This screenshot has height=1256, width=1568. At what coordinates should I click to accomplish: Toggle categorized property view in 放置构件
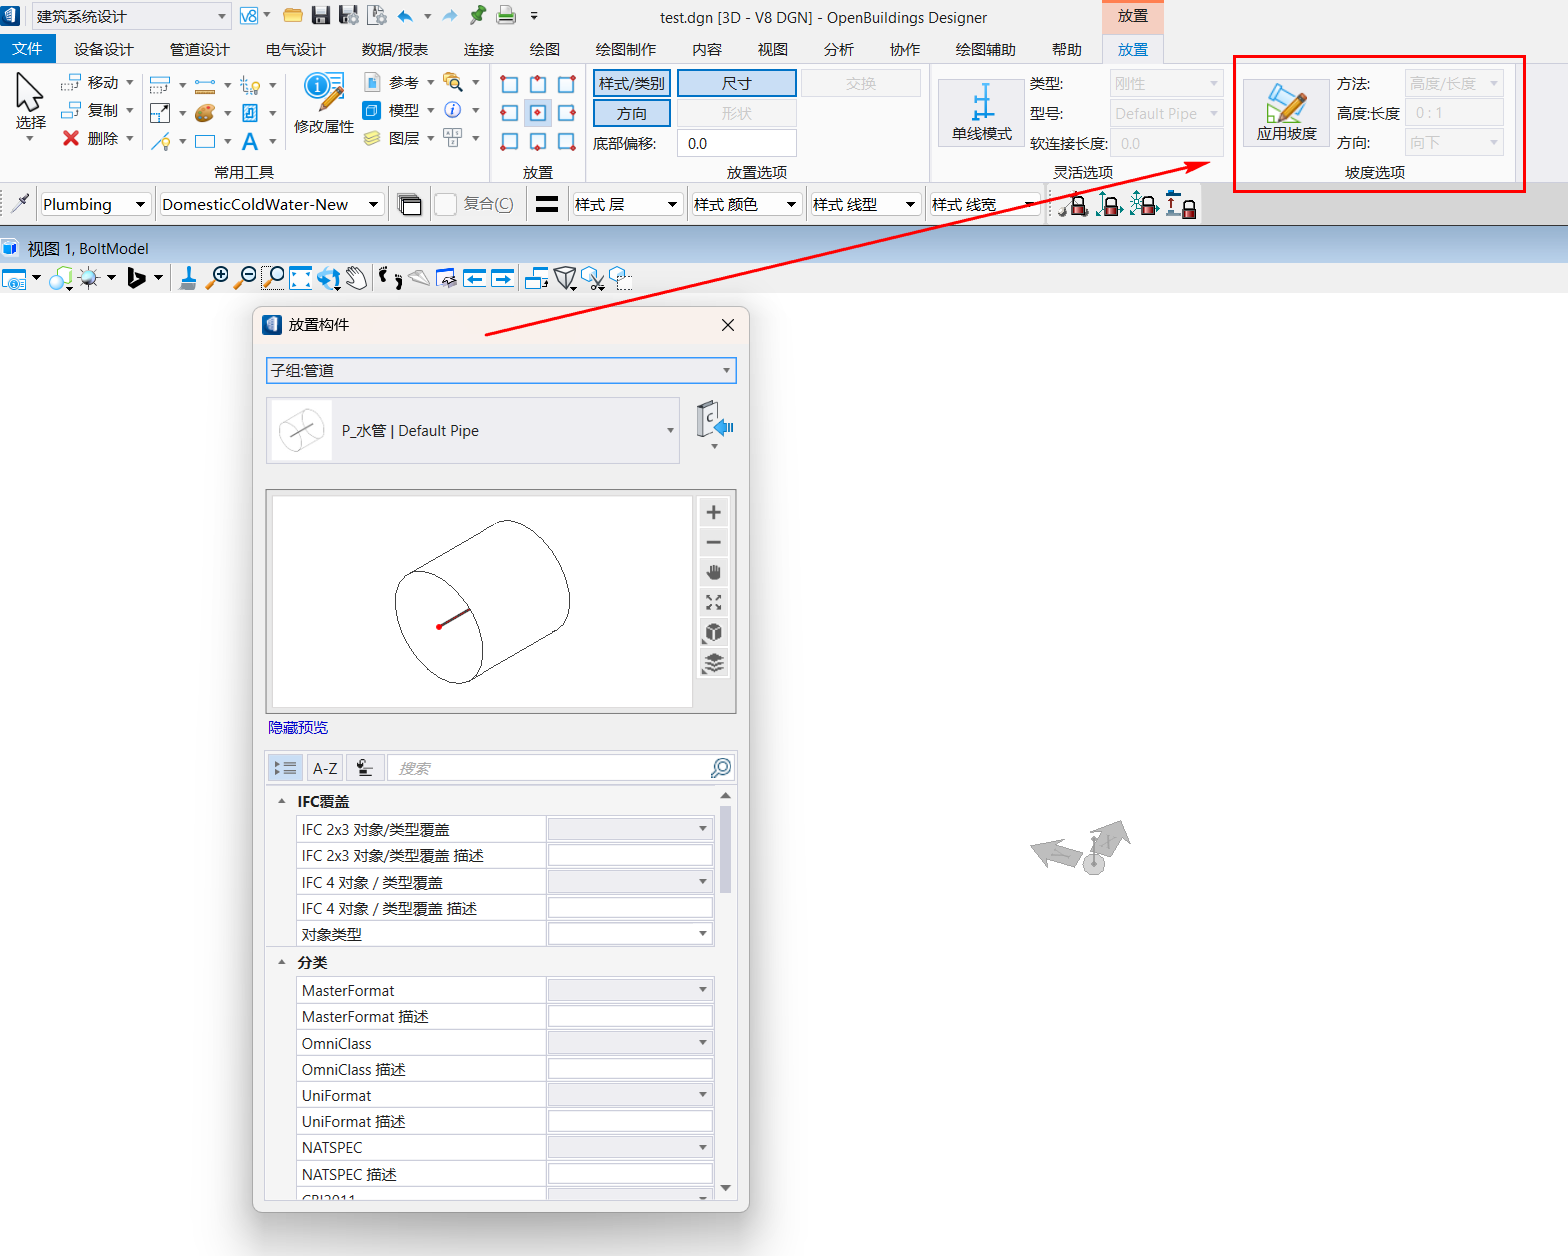pos(285,768)
